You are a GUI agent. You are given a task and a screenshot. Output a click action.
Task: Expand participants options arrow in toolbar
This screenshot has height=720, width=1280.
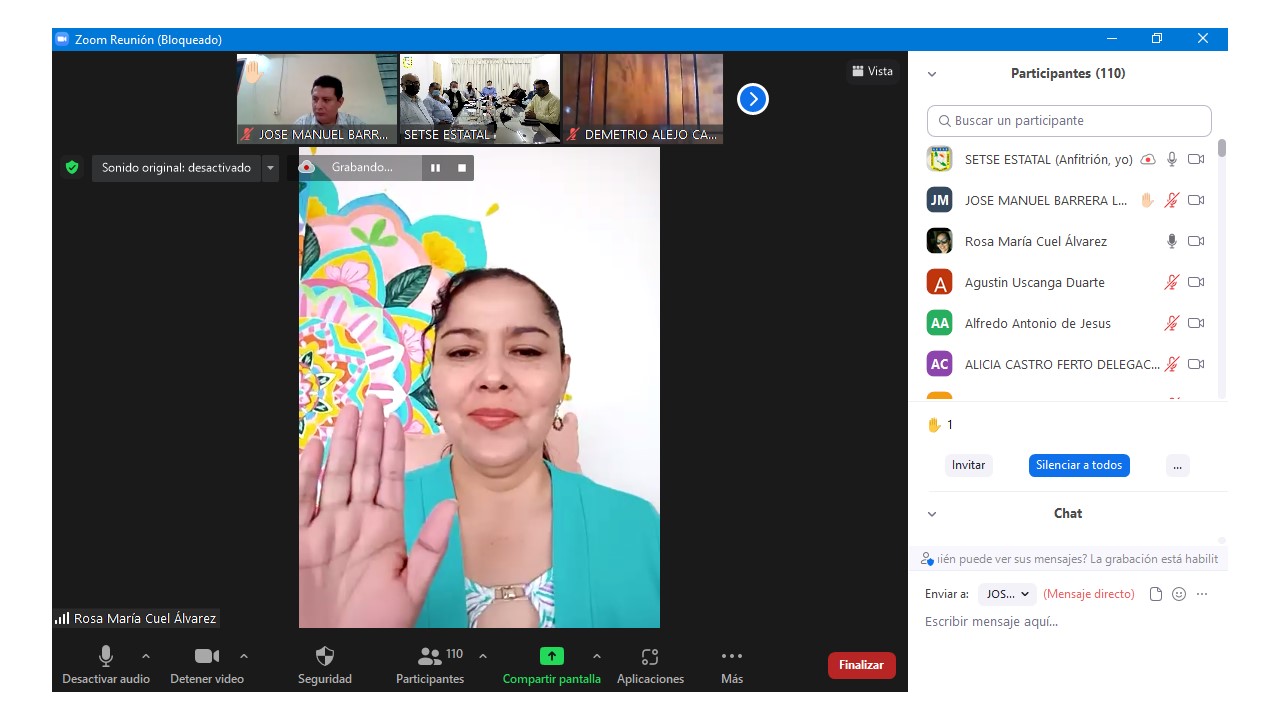pos(483,656)
